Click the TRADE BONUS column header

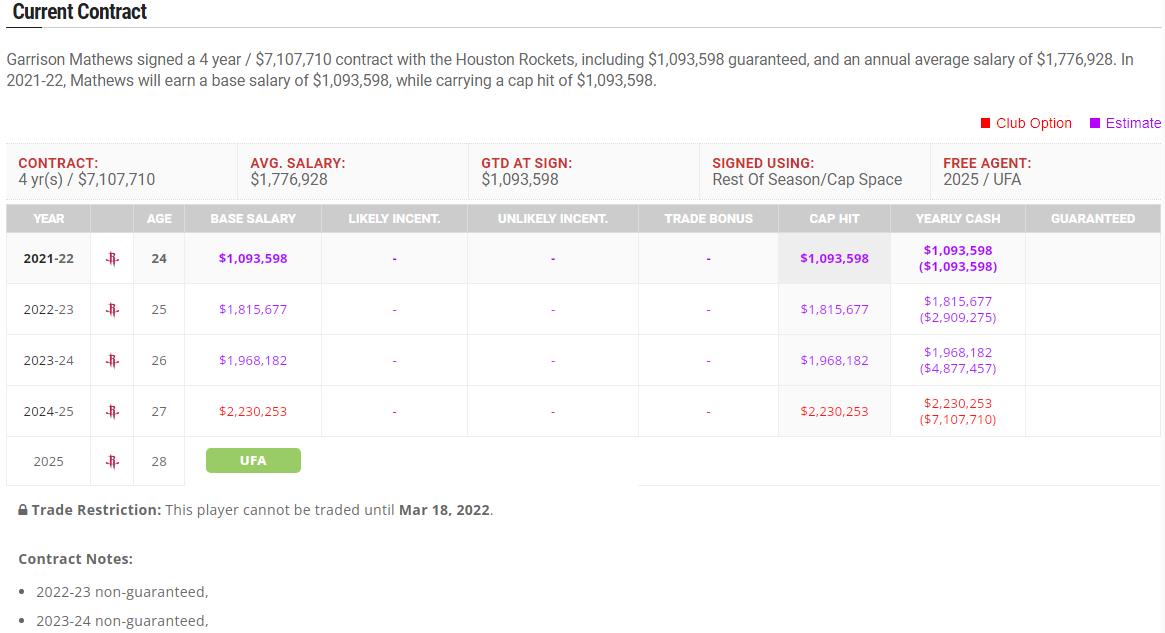[708, 218]
